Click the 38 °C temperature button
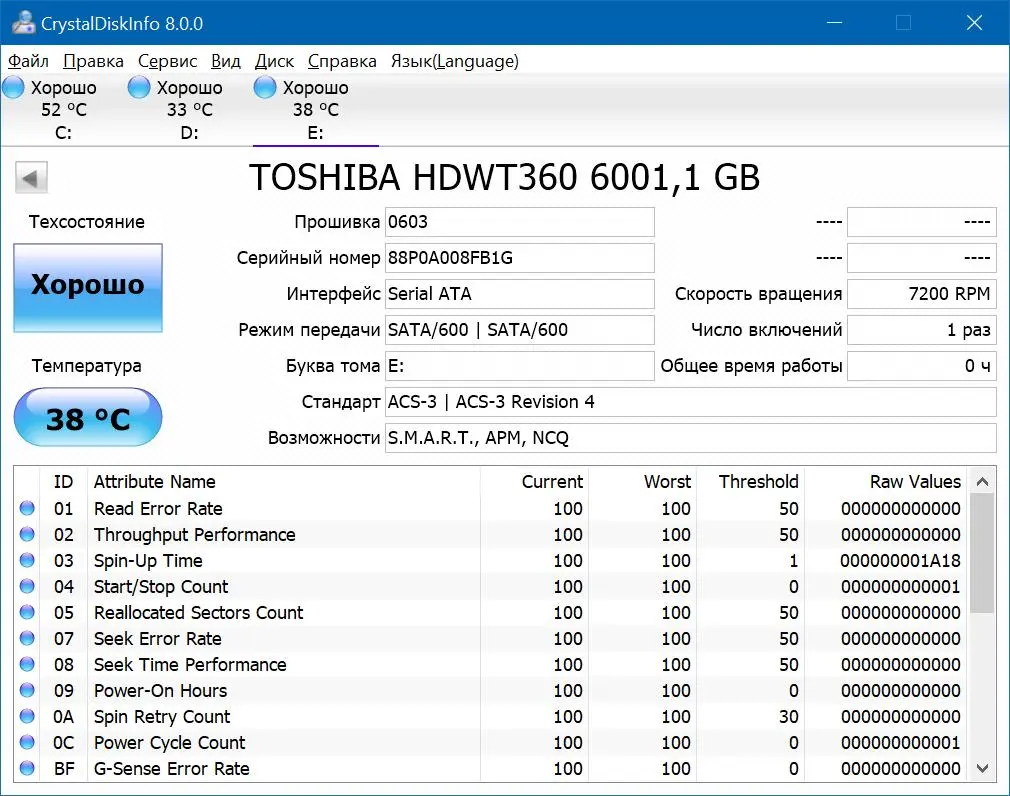This screenshot has height=796, width=1010. click(x=88, y=418)
